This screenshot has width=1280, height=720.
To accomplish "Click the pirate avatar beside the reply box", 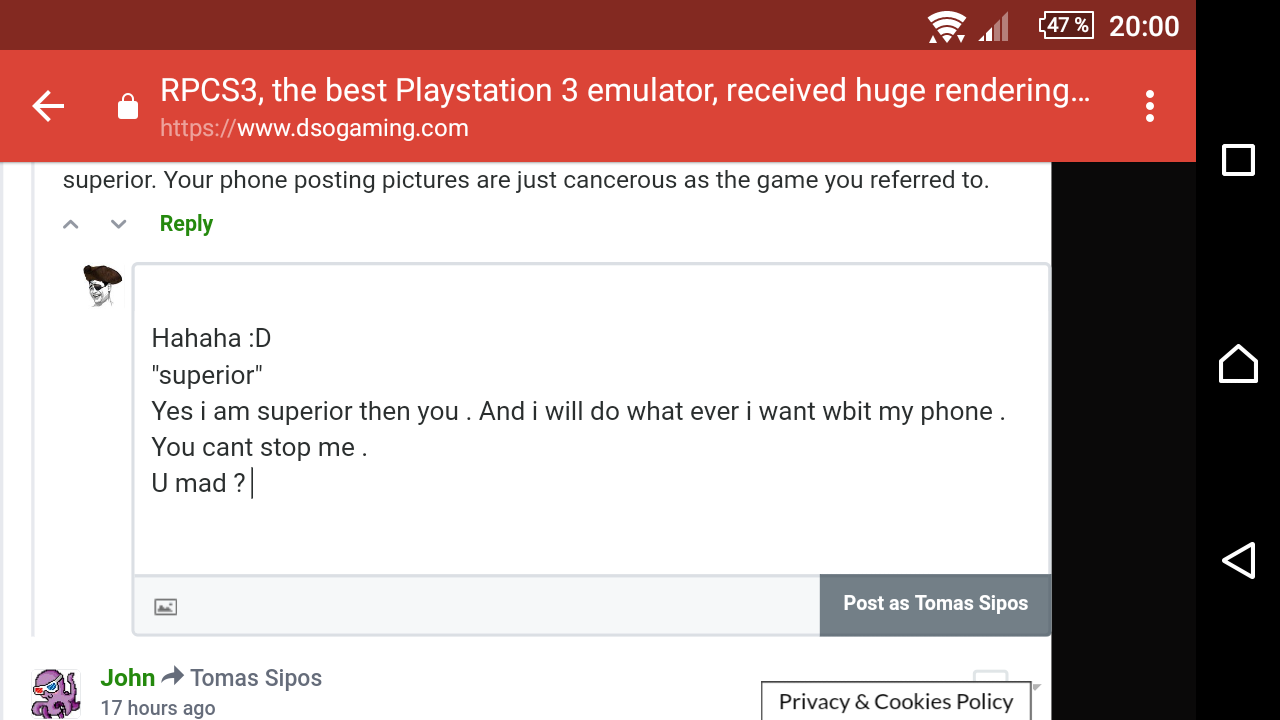I will click(x=101, y=285).
